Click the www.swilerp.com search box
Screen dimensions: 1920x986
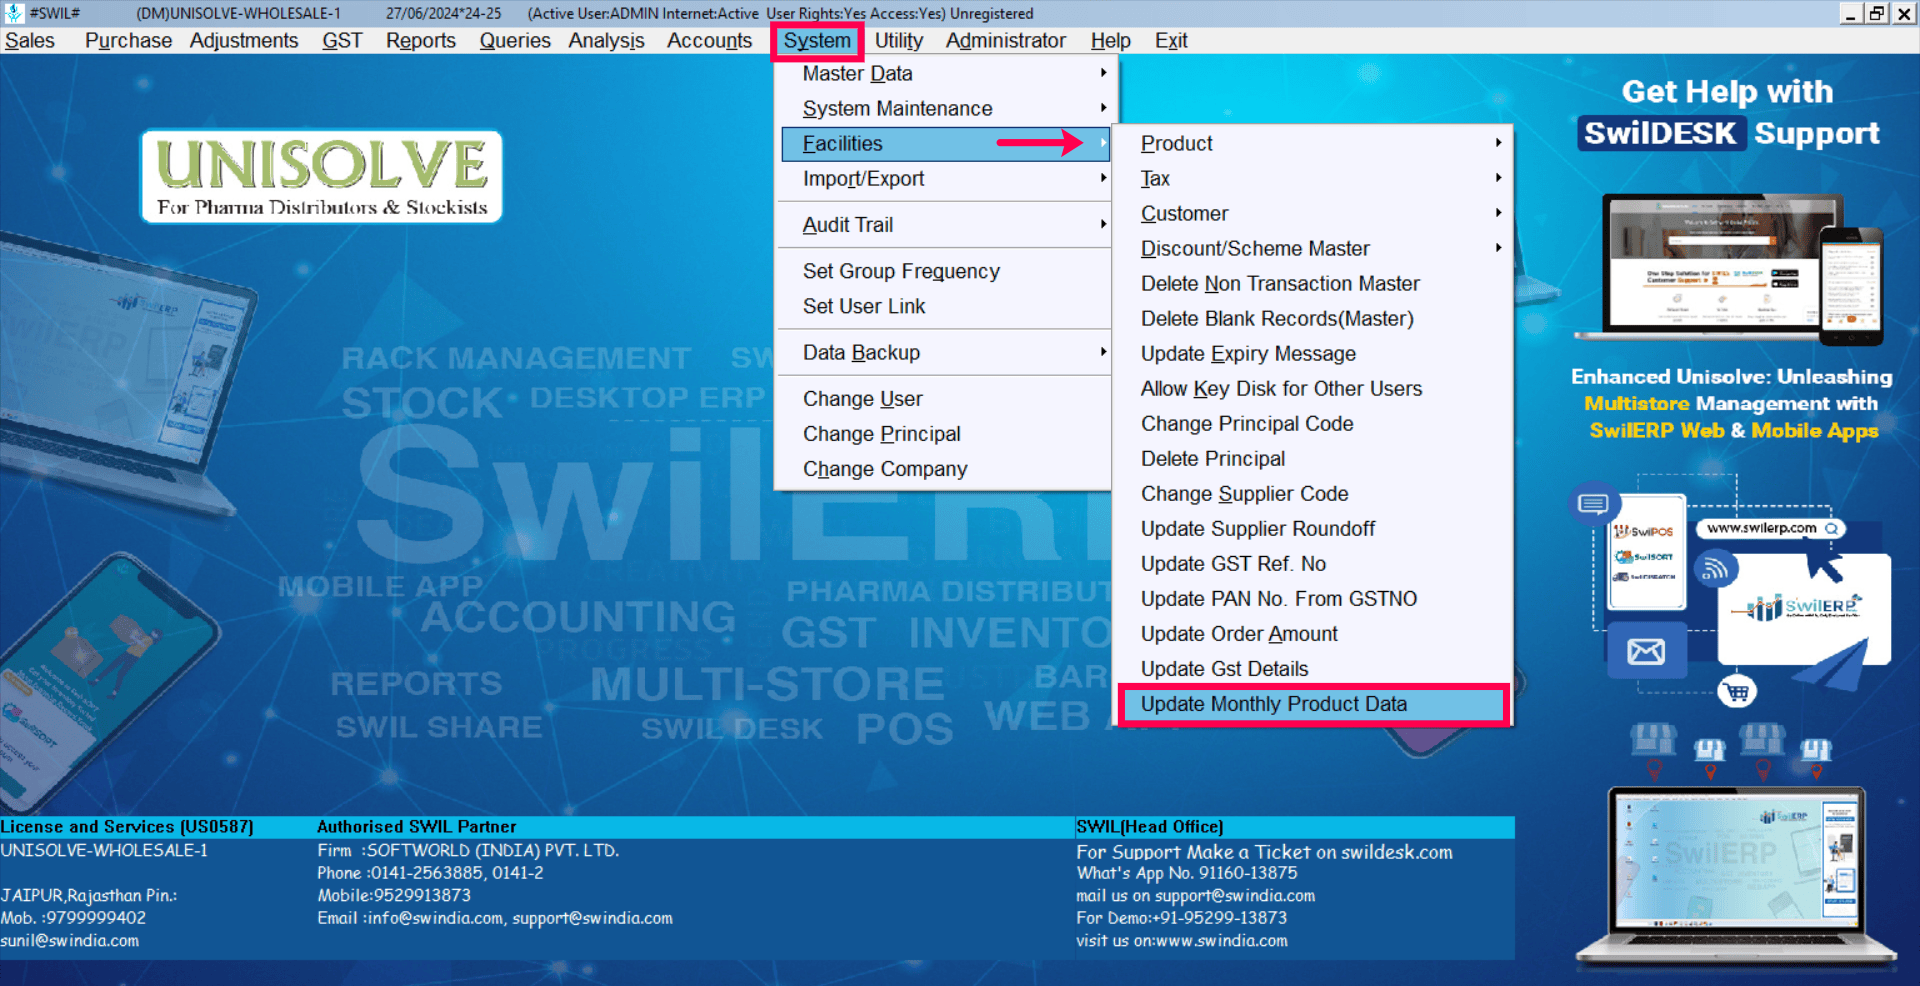(x=1769, y=528)
